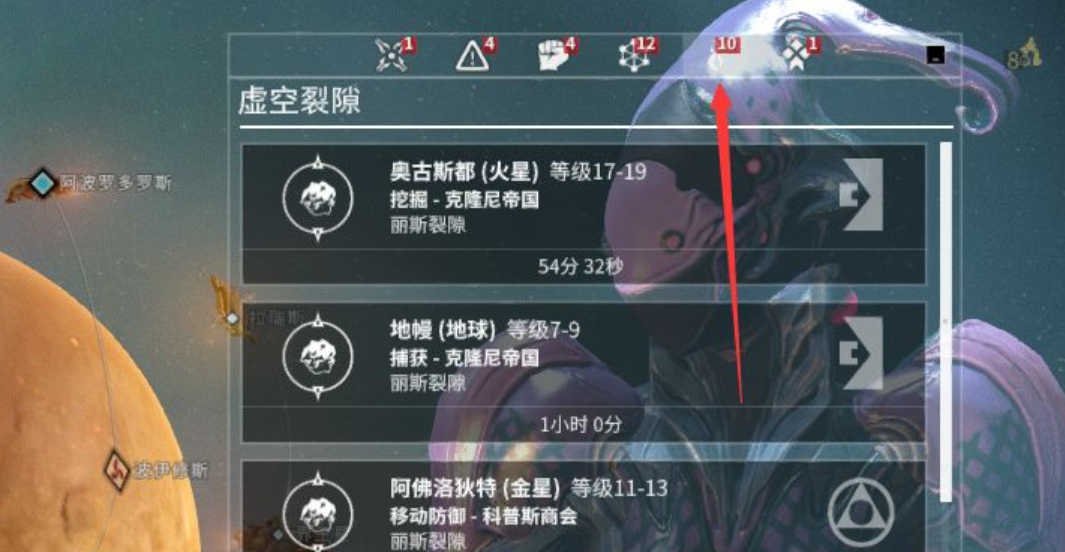Screen dimensions: 1065x552
Task: Click the relic icon for 阿佛洛狄特 mission
Action: pyautogui.click(x=318, y=513)
